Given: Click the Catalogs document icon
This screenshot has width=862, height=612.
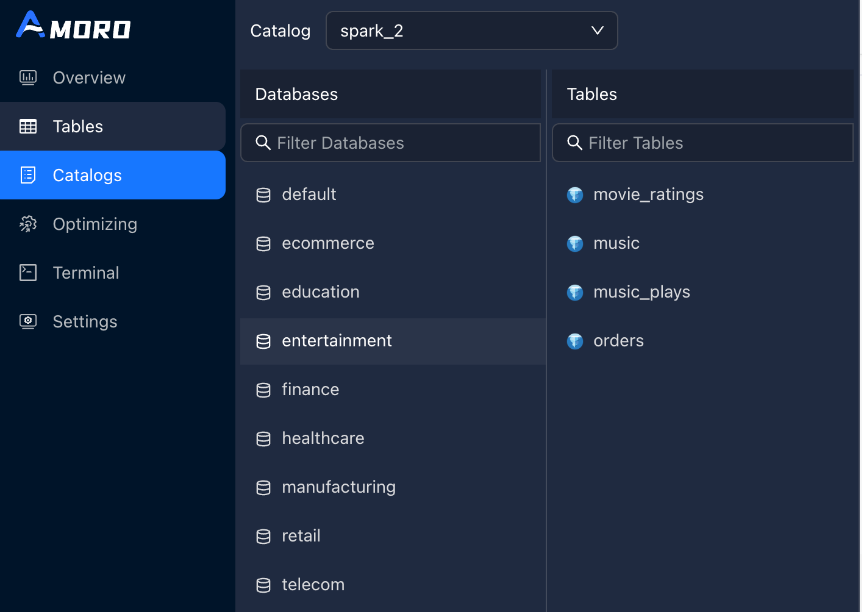Looking at the screenshot, I should [28, 175].
